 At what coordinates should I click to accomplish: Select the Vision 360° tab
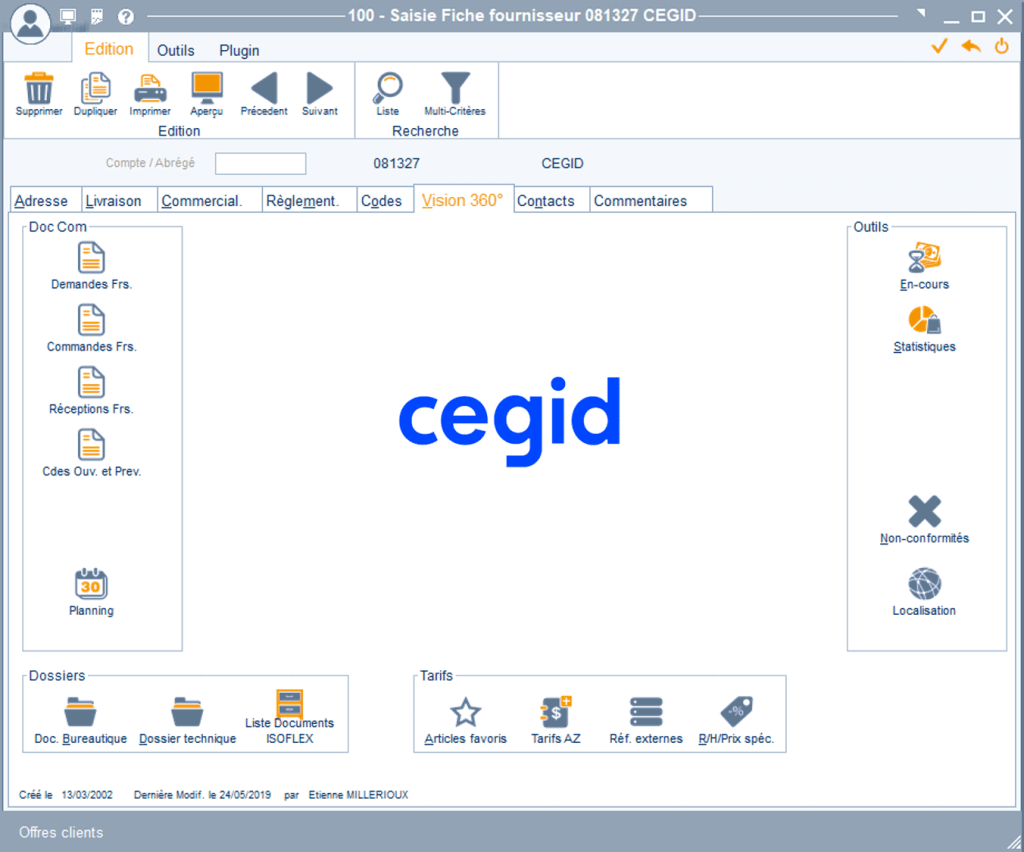[x=462, y=200]
